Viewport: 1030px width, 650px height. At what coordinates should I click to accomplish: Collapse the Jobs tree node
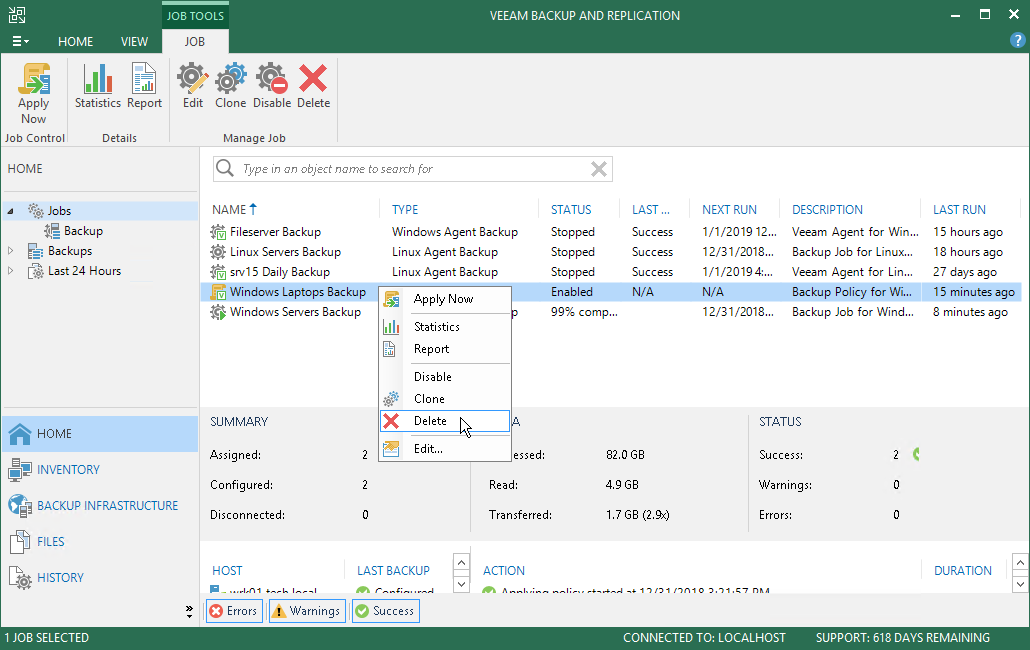pos(10,211)
